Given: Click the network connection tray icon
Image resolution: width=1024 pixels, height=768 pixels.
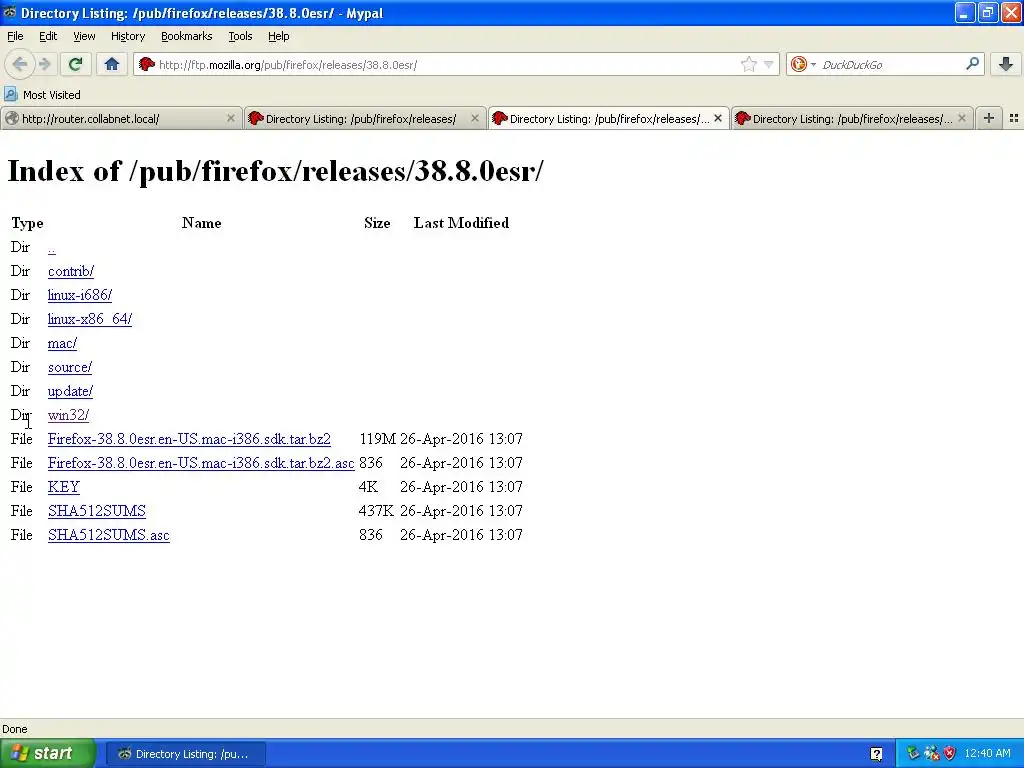Looking at the screenshot, I should (x=932, y=754).
